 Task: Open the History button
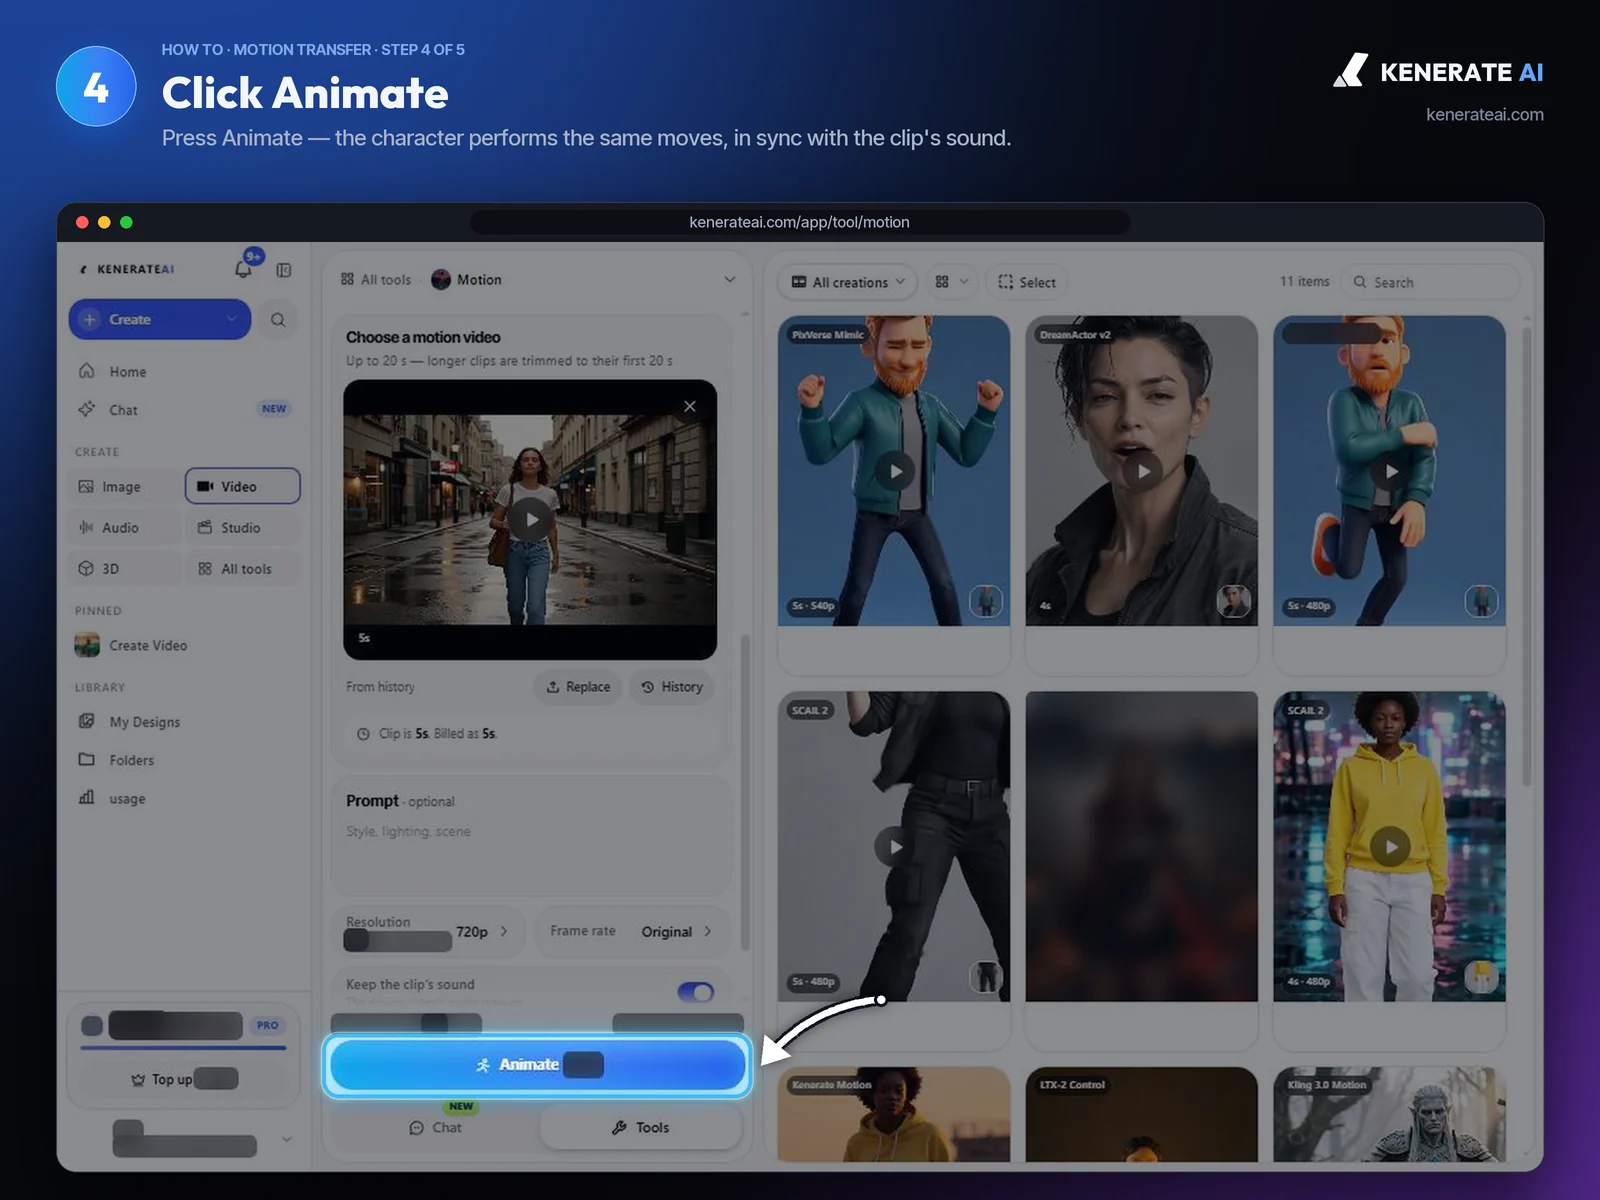click(x=672, y=687)
